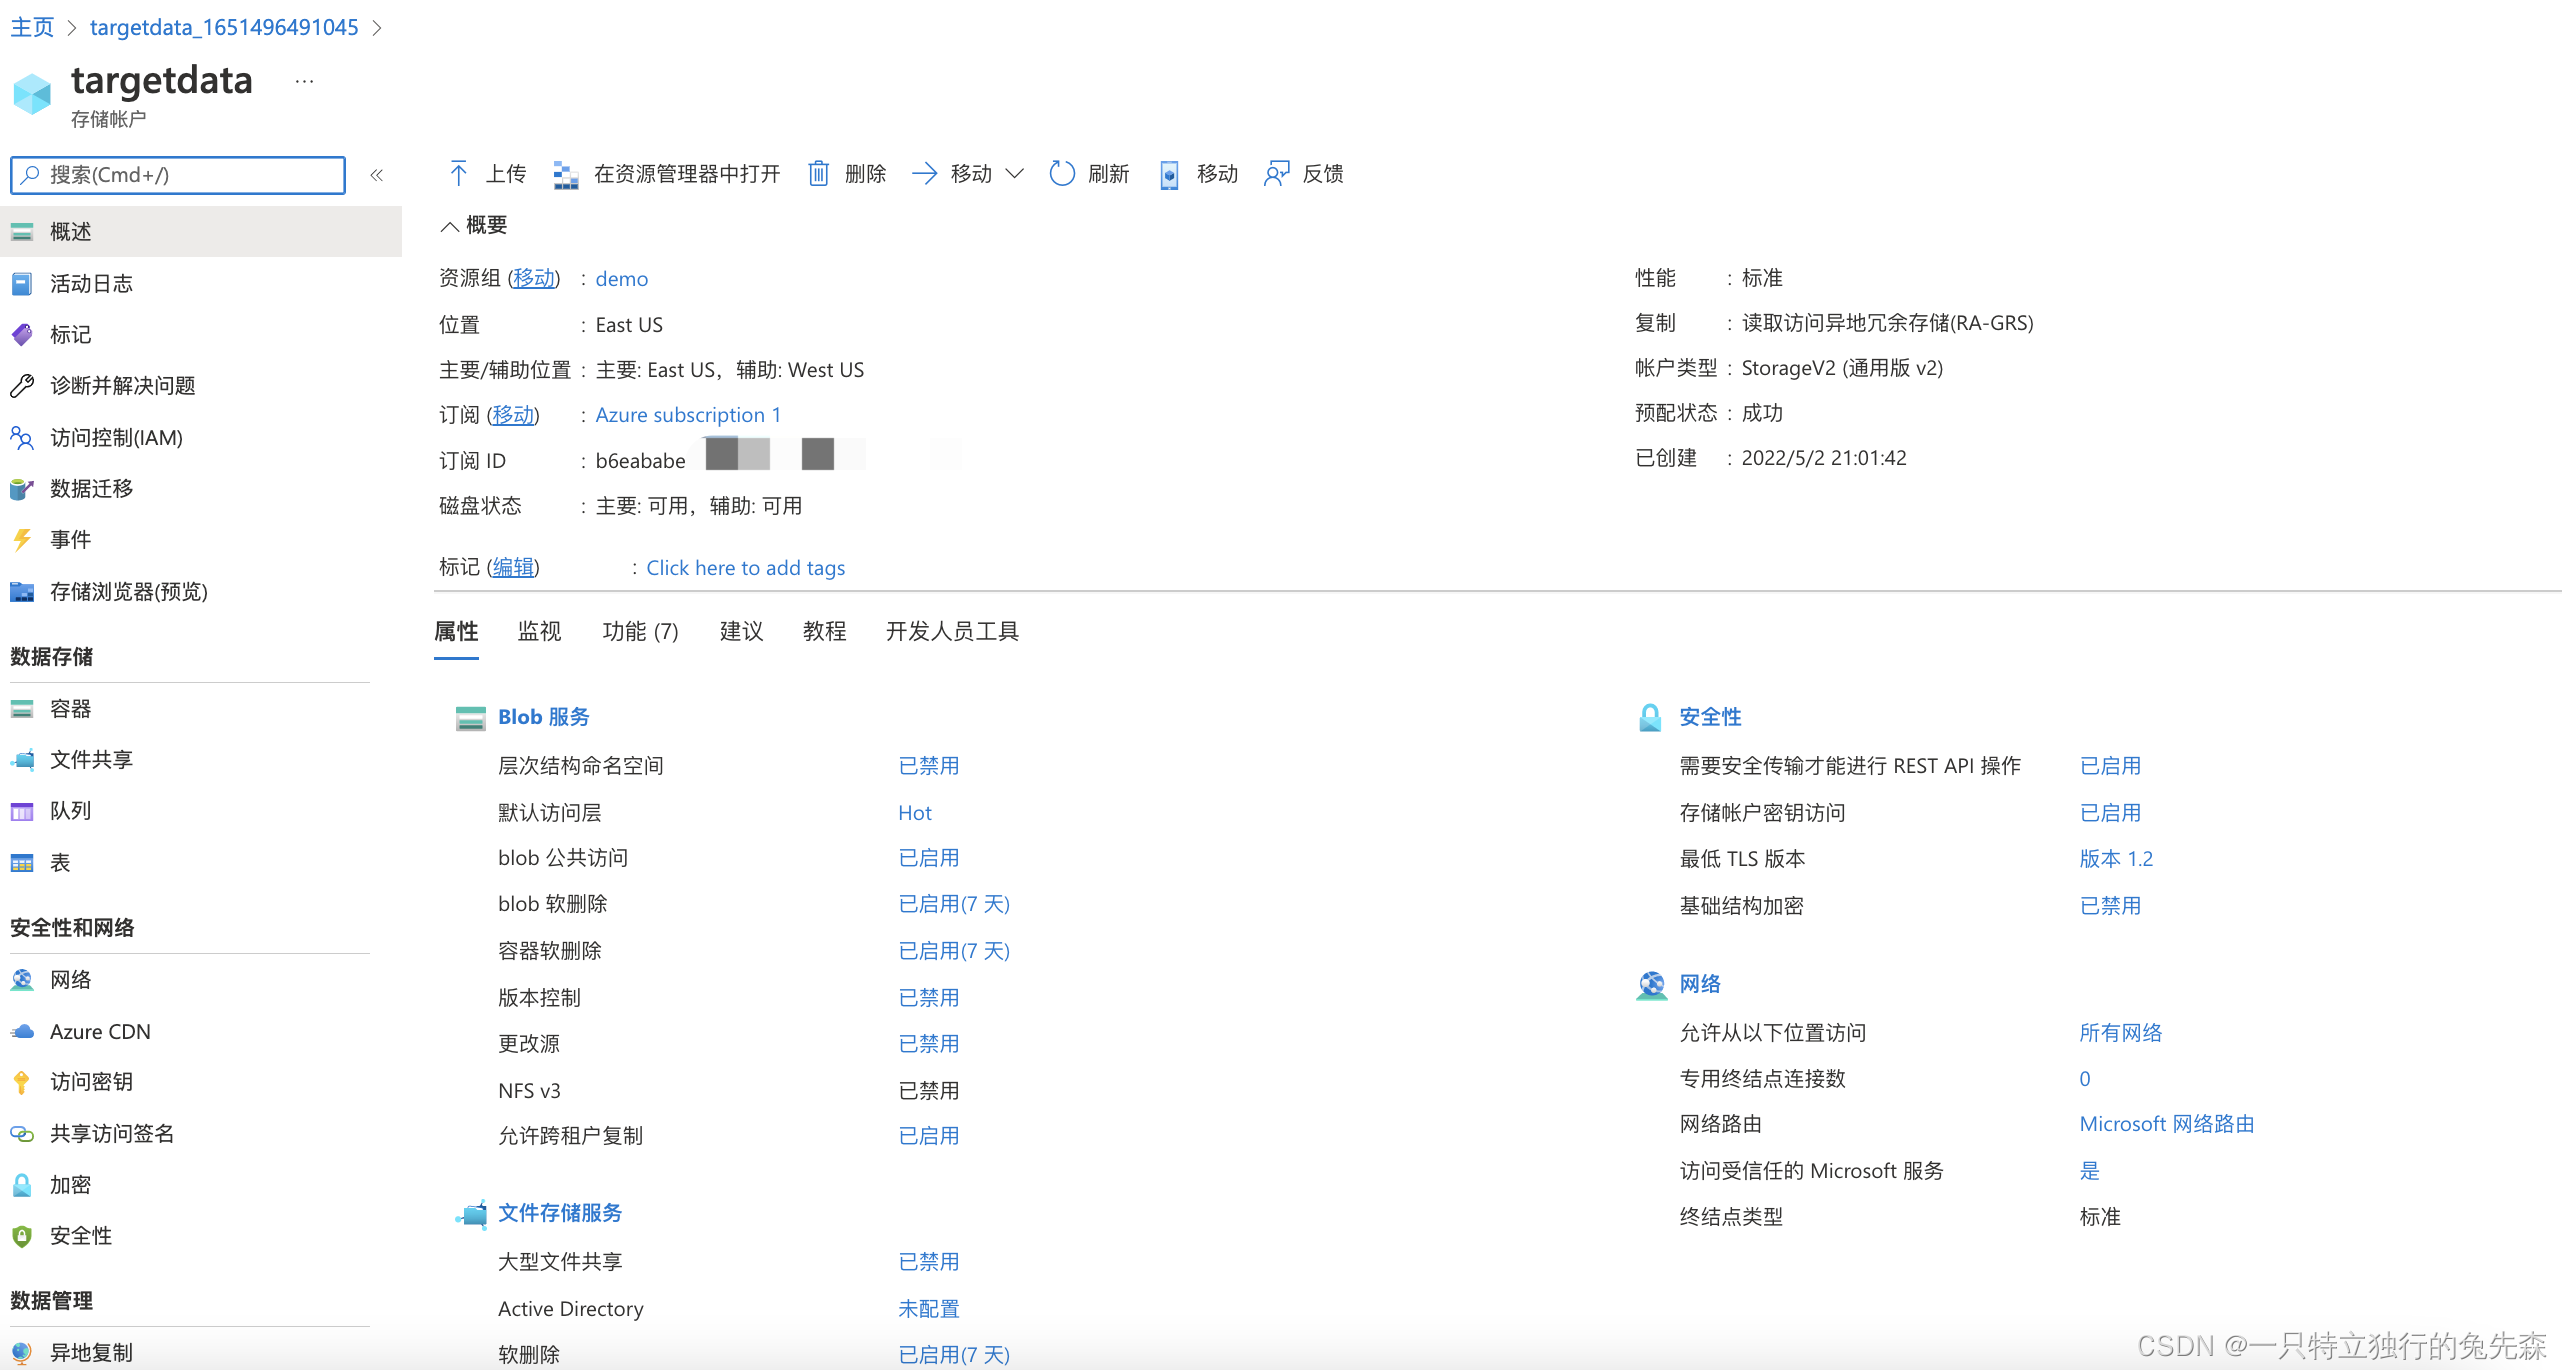The height and width of the screenshot is (1370, 2562).
Task: Open Azure subscription 1 link
Action: (688, 415)
